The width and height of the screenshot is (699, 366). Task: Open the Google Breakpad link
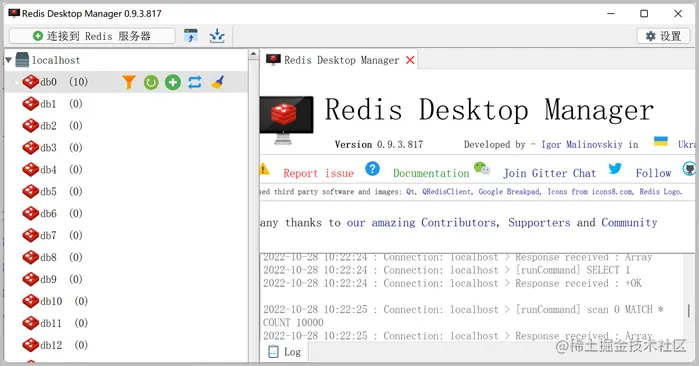tap(510, 192)
